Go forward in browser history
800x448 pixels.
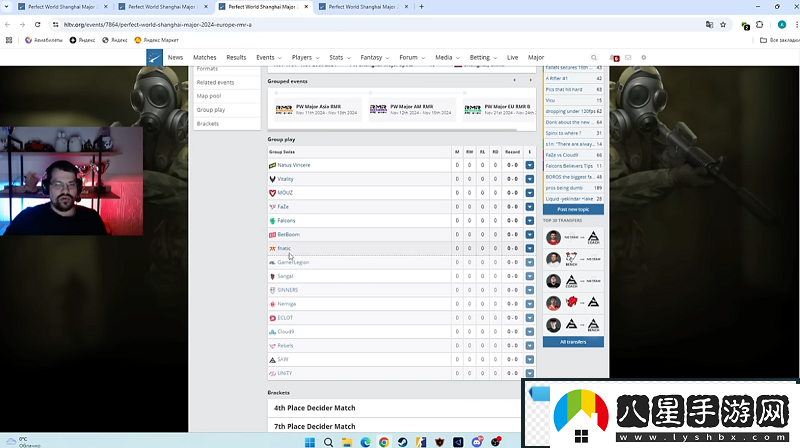[22, 24]
